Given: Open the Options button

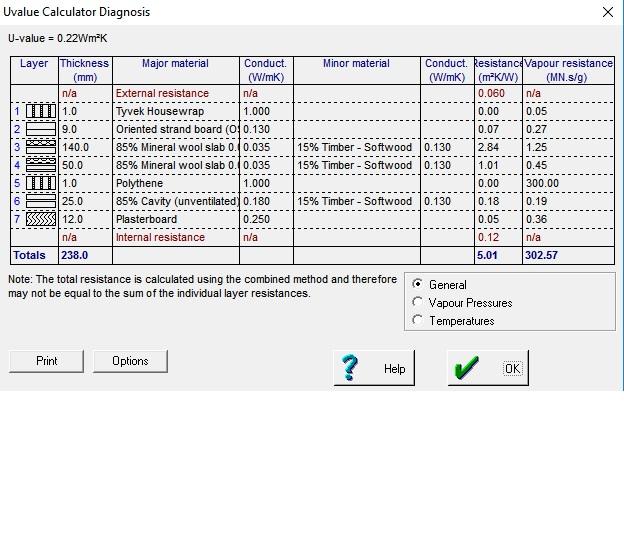Looking at the screenshot, I should (130, 361).
